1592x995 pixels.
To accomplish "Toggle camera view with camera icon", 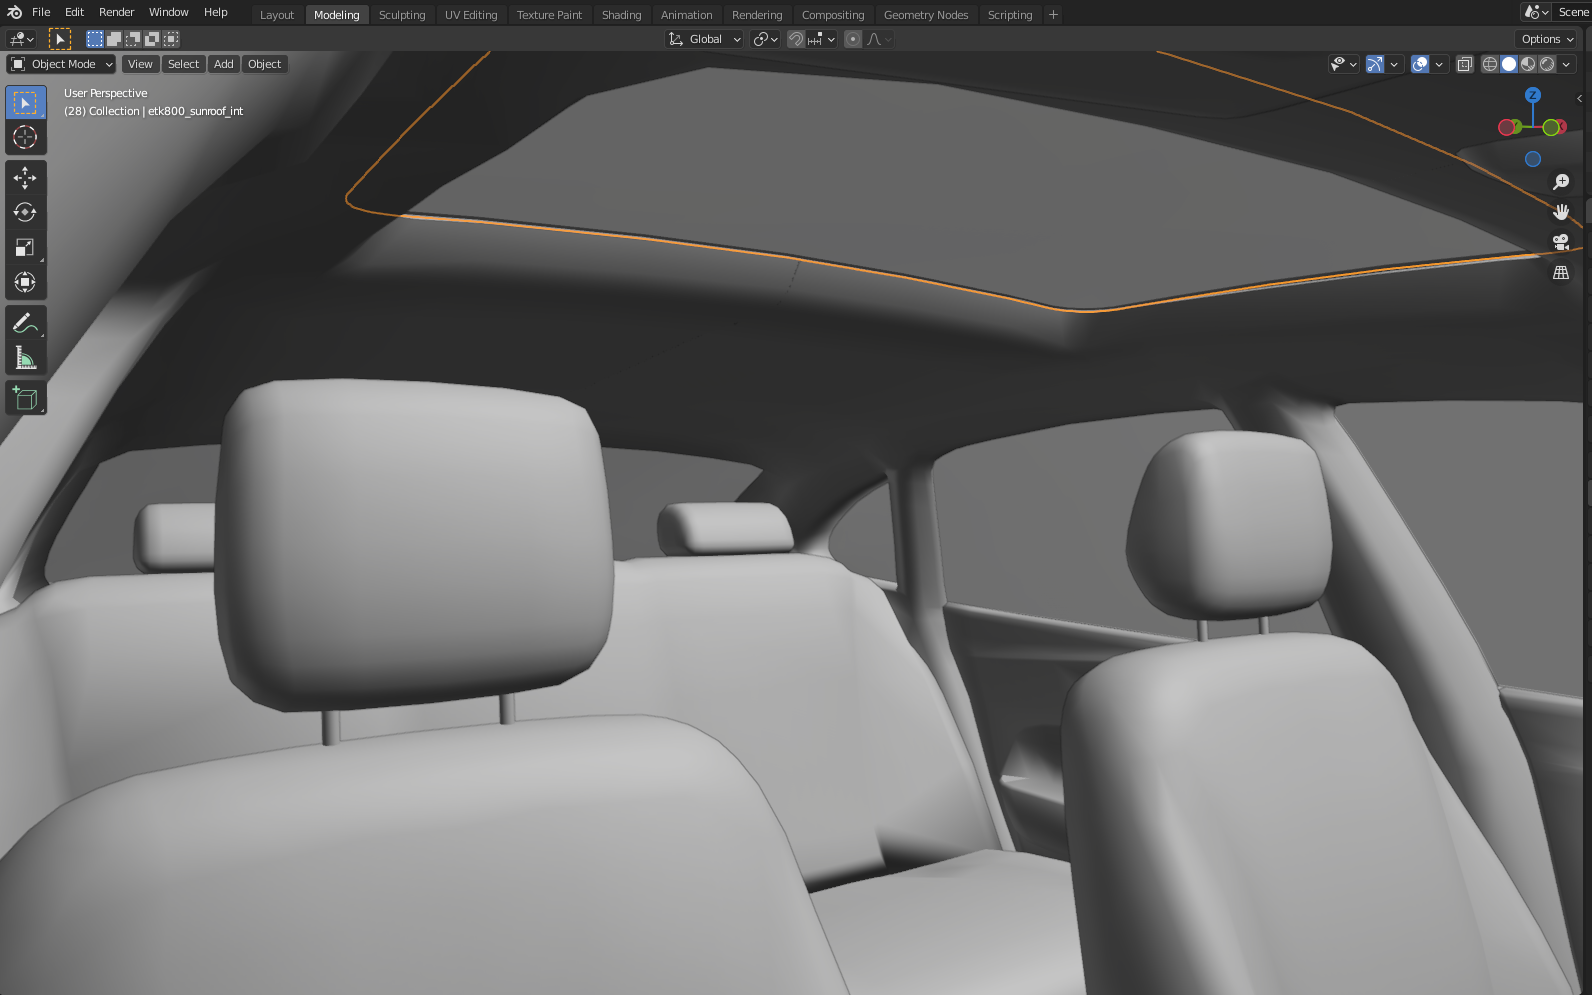I will (1561, 242).
